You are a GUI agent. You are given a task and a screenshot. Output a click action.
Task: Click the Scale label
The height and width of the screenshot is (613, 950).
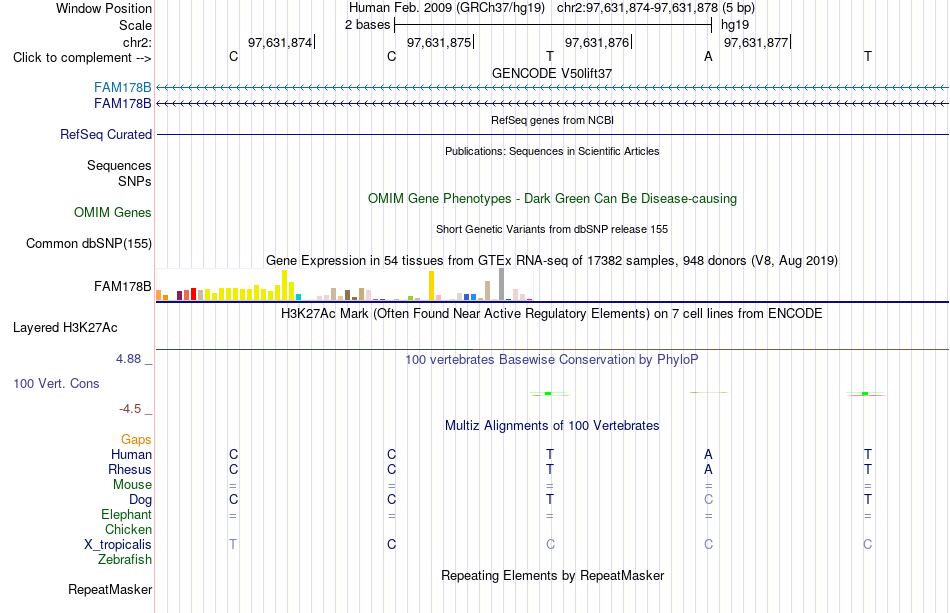coord(135,25)
